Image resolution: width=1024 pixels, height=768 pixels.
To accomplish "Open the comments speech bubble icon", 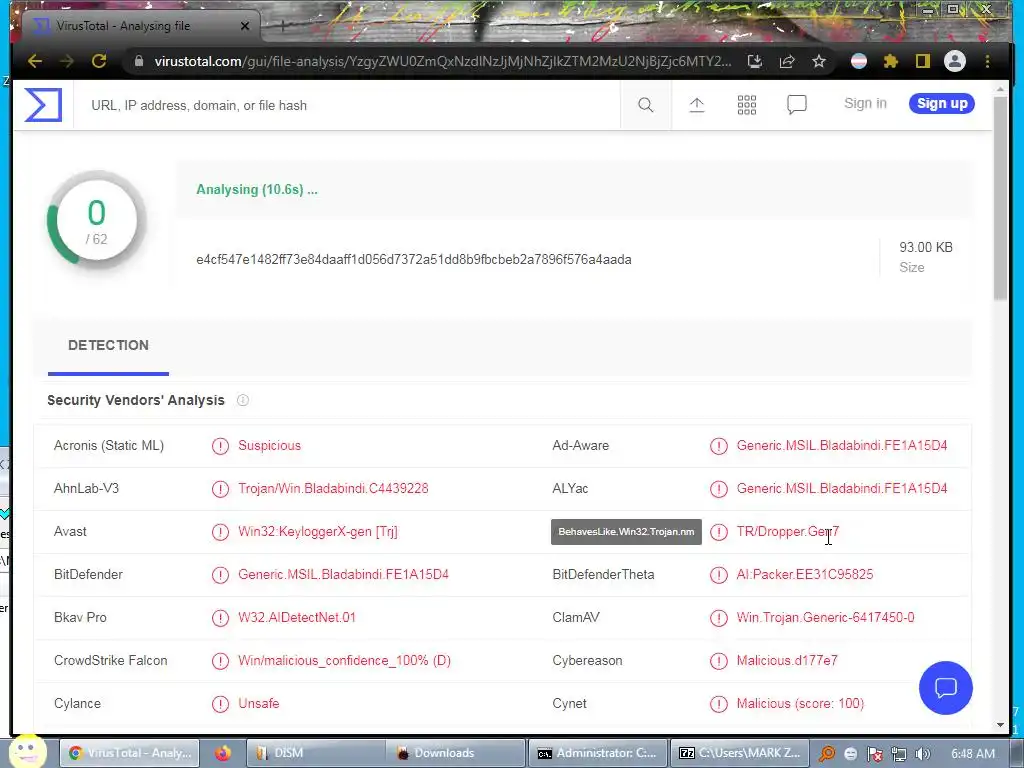I will [x=797, y=104].
